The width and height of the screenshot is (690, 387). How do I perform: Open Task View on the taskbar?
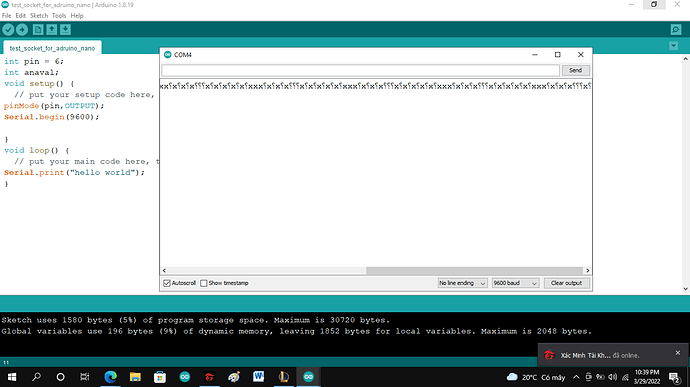[x=85, y=377]
